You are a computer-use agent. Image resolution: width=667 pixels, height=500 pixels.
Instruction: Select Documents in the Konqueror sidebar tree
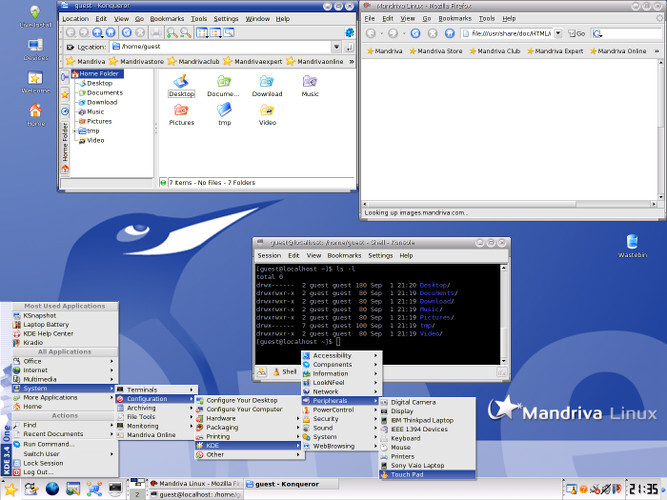[x=101, y=93]
